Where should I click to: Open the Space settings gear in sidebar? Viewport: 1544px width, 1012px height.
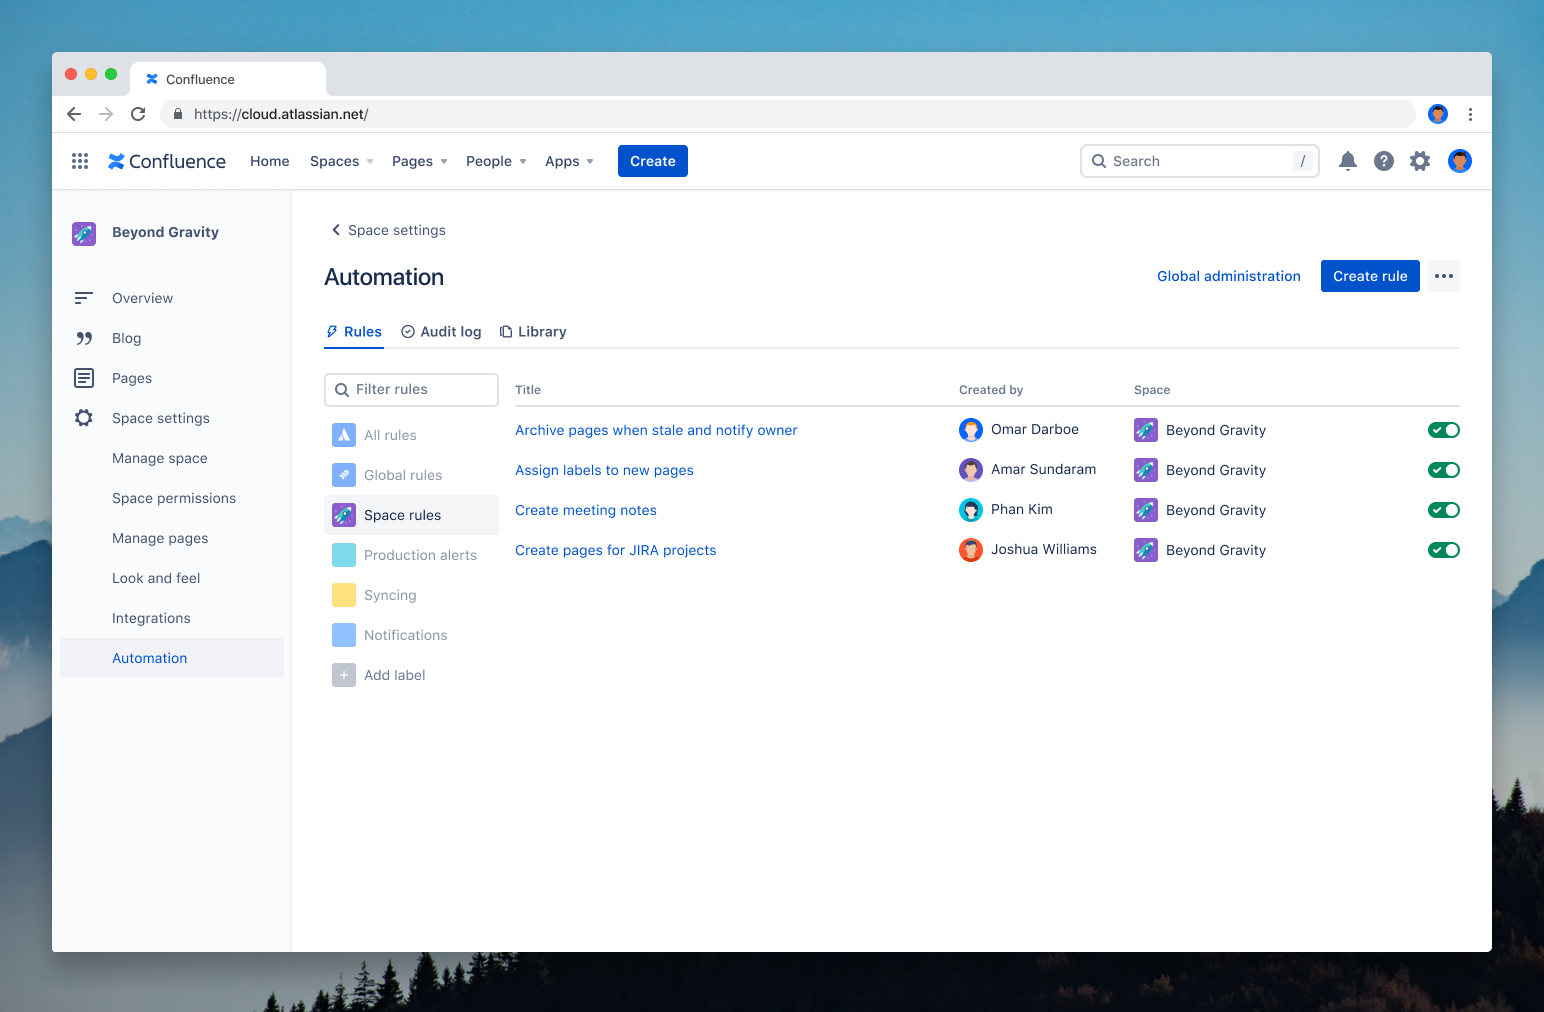click(84, 418)
